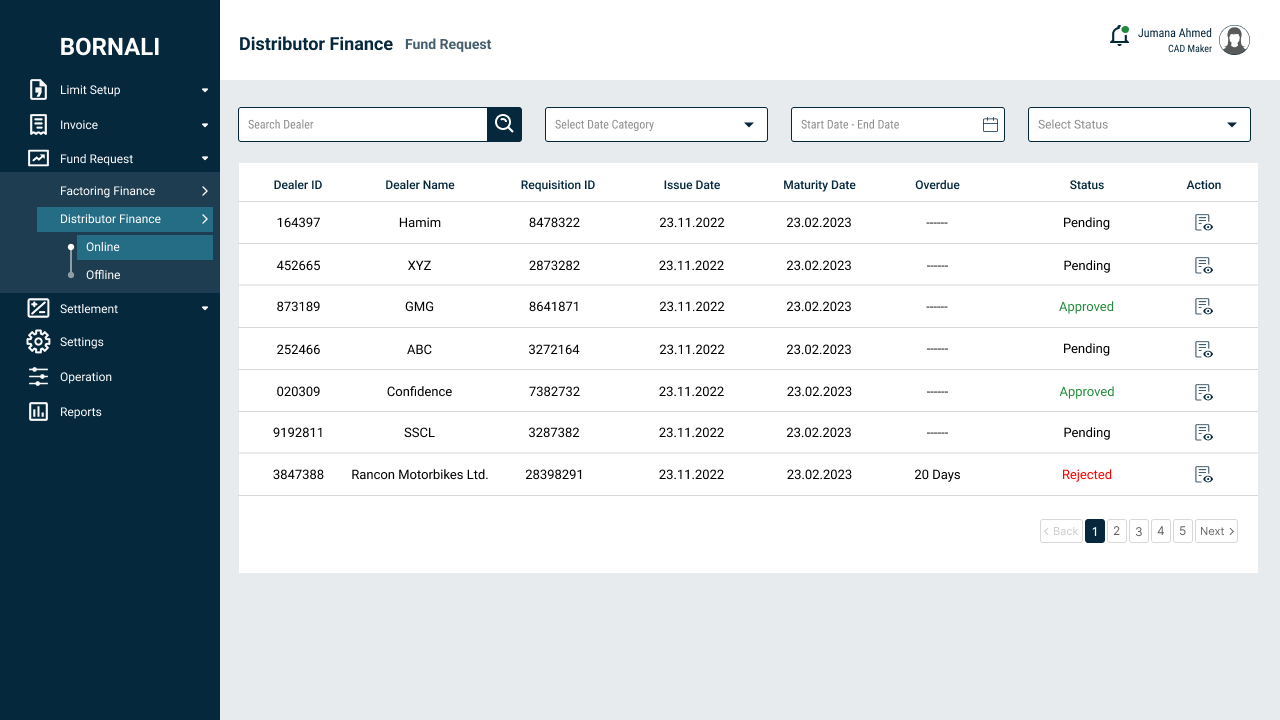
Task: Click the Limit Setup sidebar icon
Action: (38, 90)
